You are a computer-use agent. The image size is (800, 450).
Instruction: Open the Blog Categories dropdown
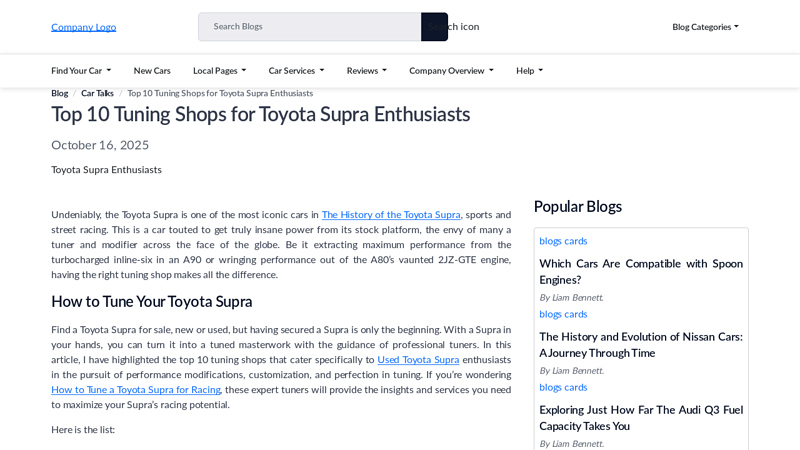coord(705,27)
